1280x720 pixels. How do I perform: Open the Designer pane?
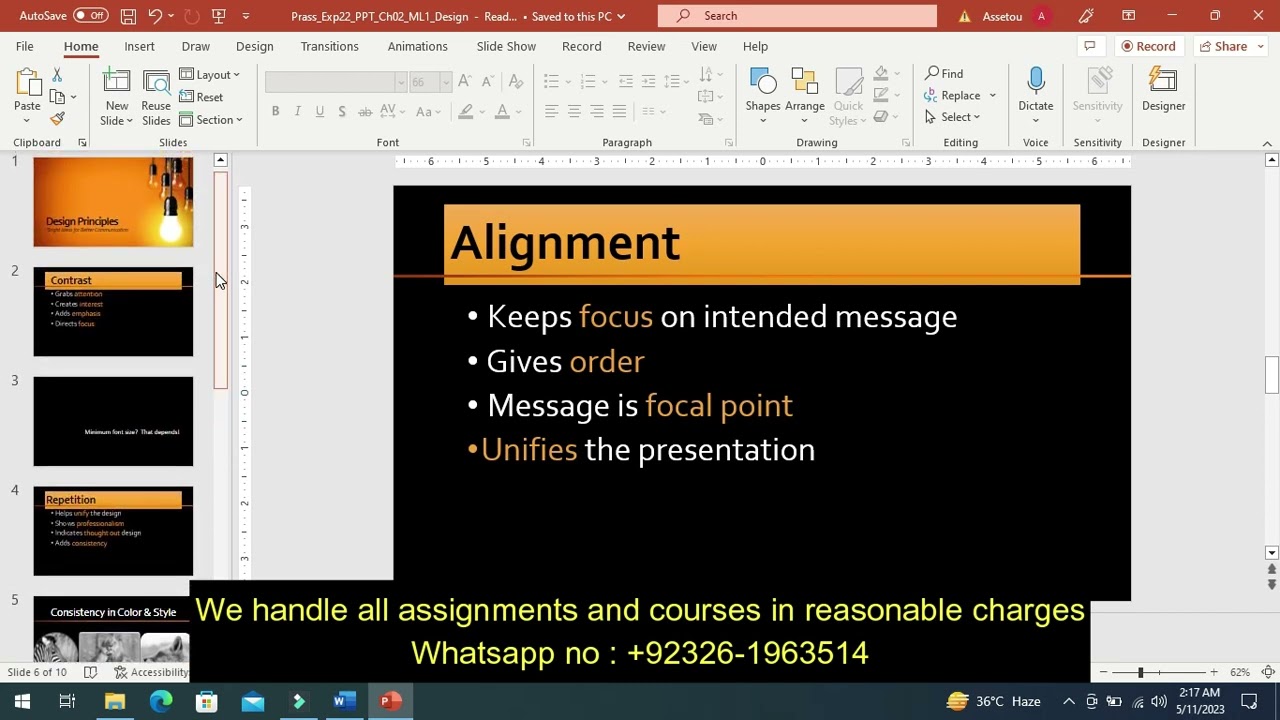tap(1163, 90)
